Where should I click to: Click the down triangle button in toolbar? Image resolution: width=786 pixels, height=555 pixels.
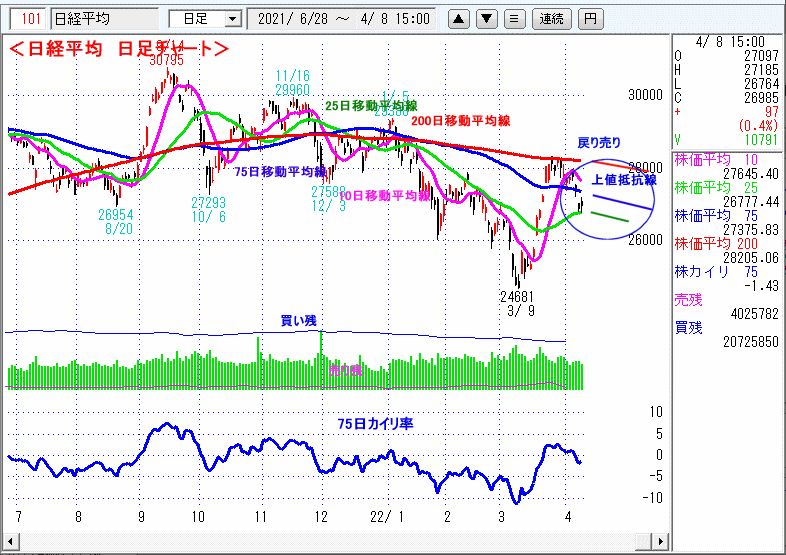pos(485,18)
